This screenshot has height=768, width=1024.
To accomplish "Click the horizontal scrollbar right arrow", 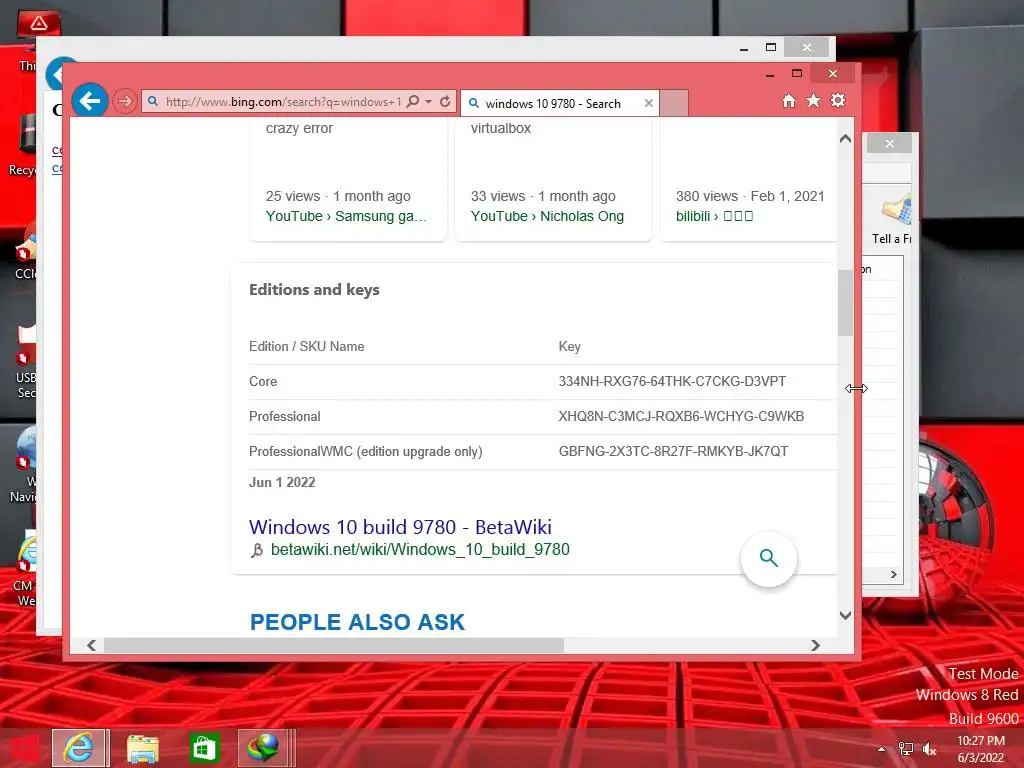I will coord(815,645).
